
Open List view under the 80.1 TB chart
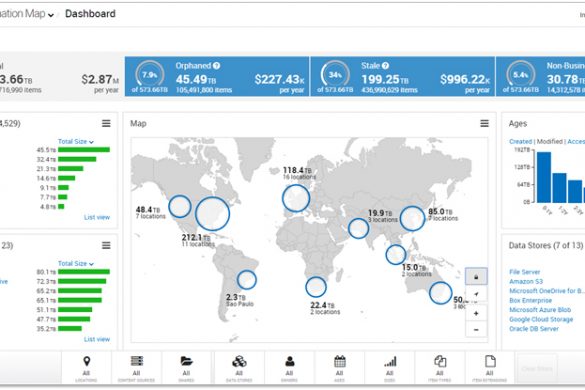click(x=97, y=339)
